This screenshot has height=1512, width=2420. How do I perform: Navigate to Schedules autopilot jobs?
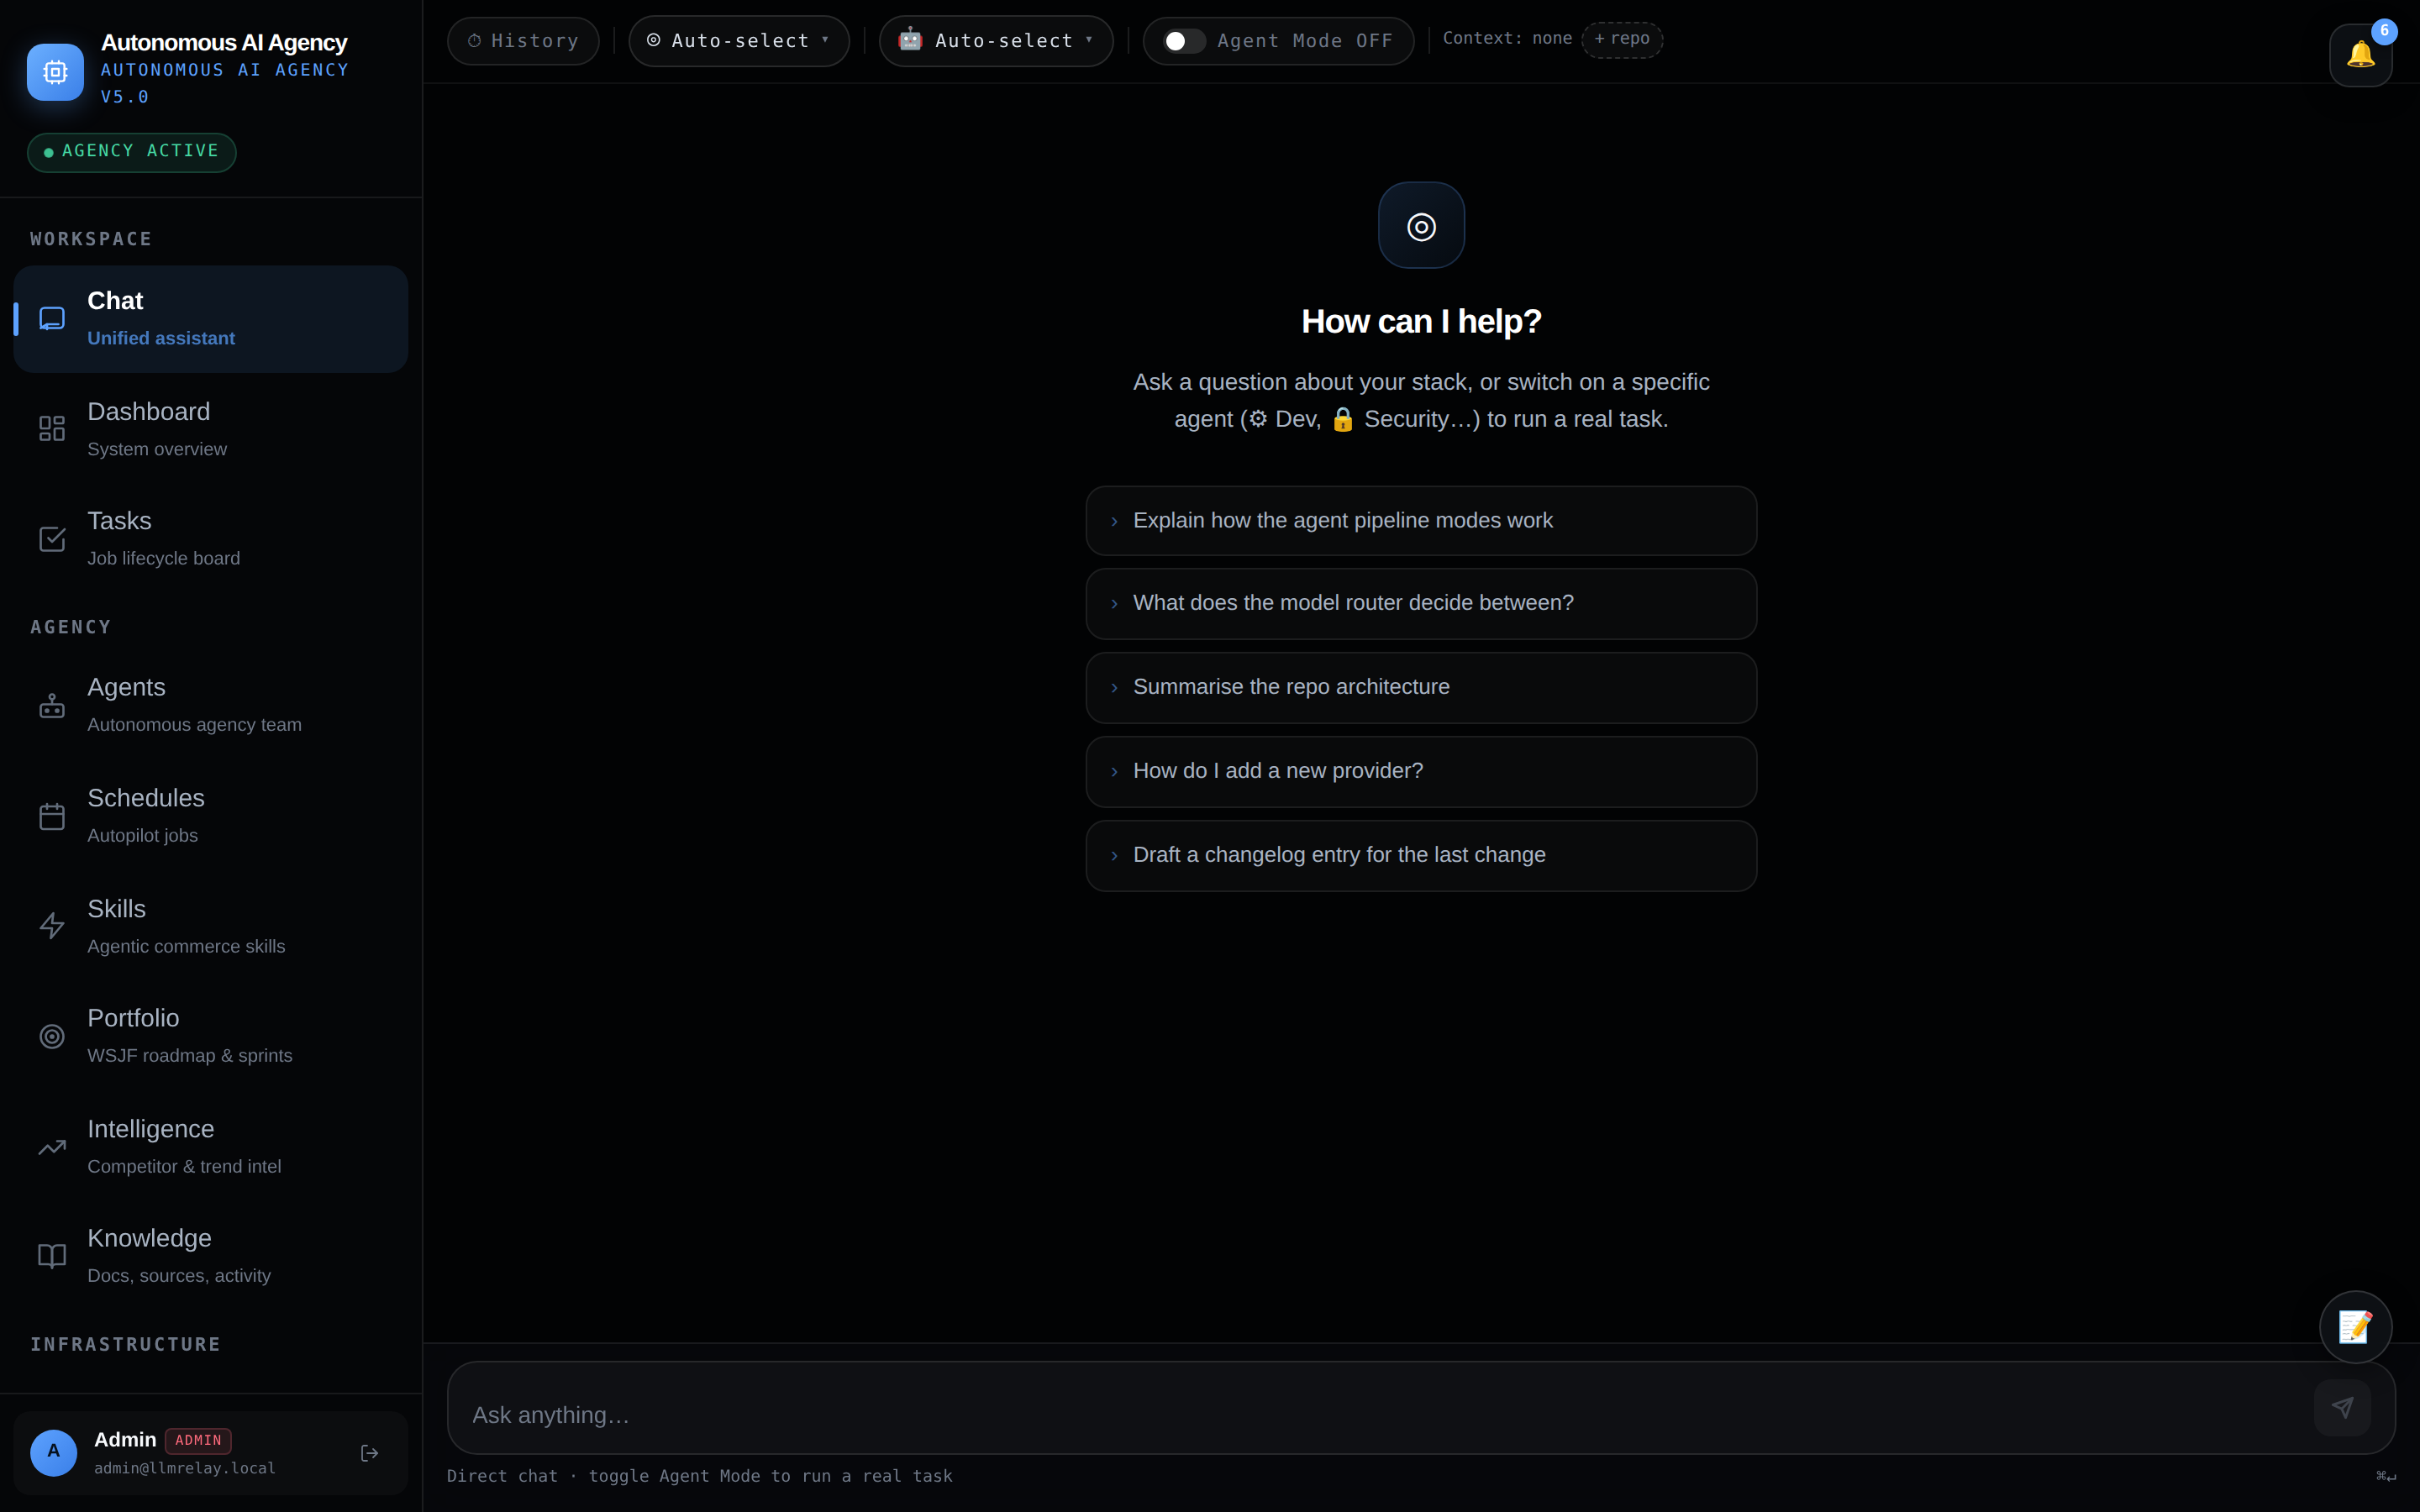tap(211, 816)
